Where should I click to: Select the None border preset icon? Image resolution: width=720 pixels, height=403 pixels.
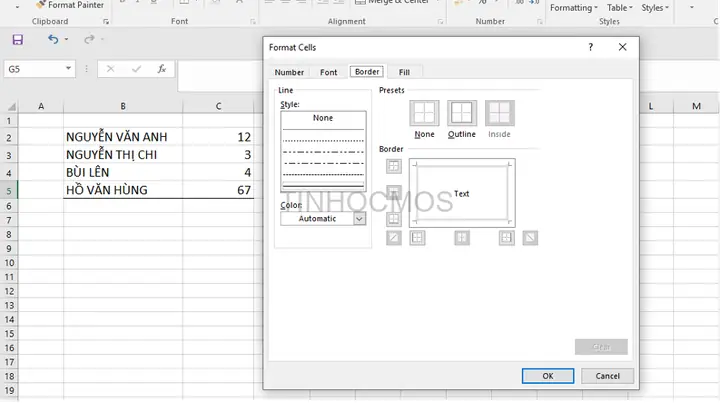pos(424,113)
